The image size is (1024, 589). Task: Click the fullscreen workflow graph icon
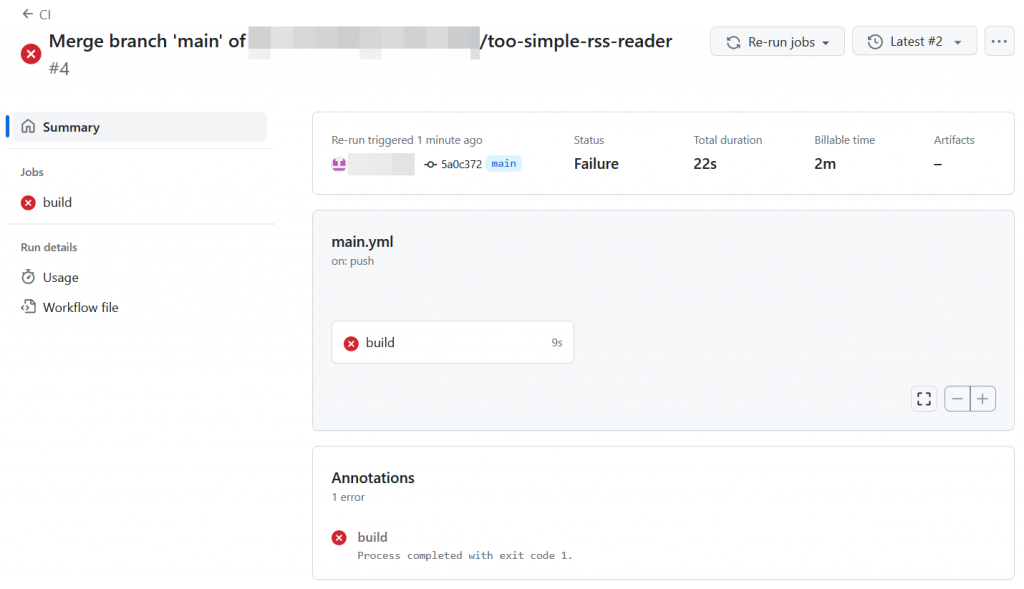(x=924, y=399)
